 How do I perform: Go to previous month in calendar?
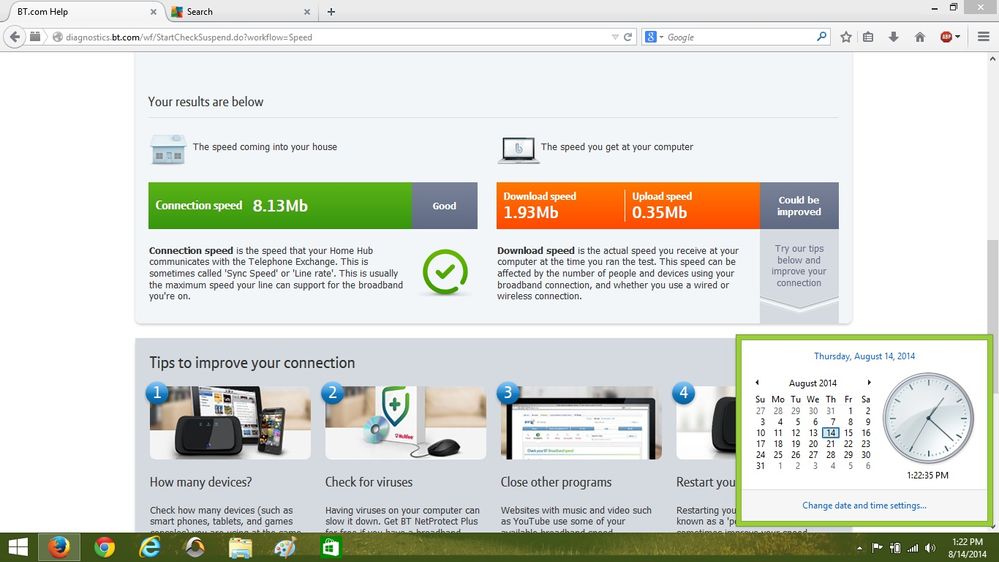pyautogui.click(x=757, y=382)
